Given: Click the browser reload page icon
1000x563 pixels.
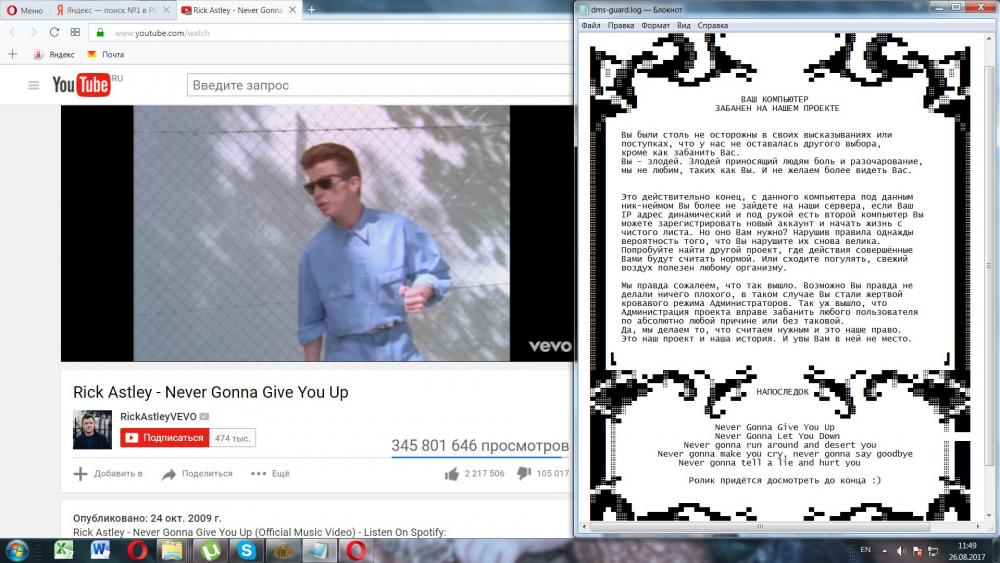Looking at the screenshot, I should pyautogui.click(x=54, y=32).
